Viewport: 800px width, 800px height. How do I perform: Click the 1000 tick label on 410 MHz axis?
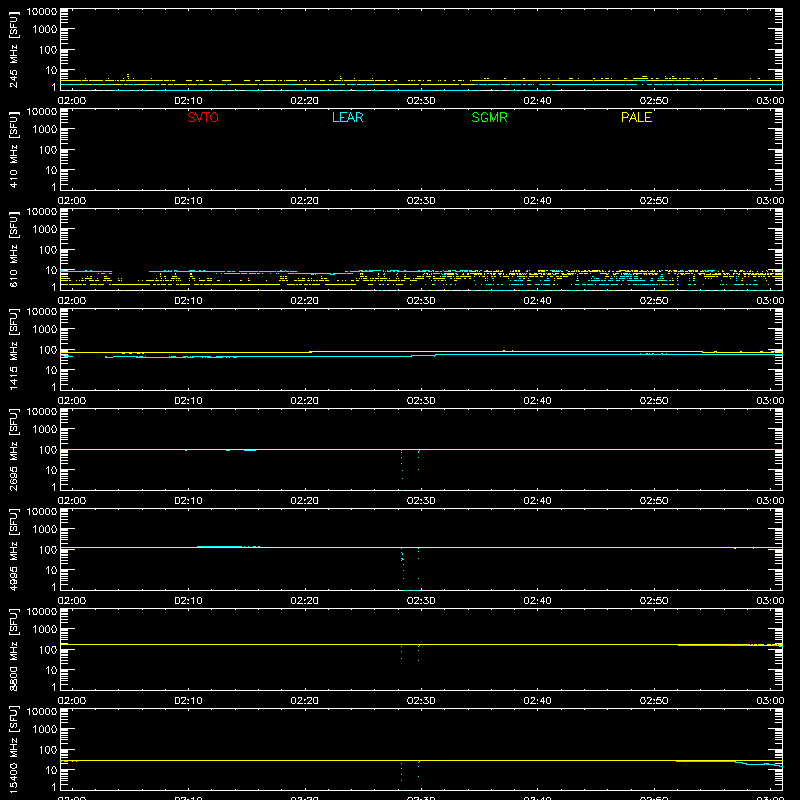tap(45, 130)
